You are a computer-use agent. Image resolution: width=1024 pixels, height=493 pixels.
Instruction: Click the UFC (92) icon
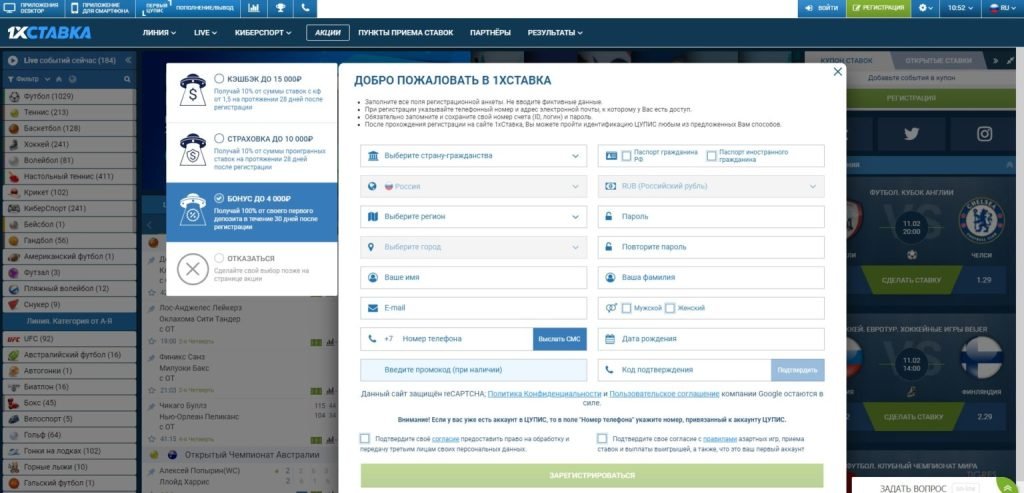[x=13, y=339]
